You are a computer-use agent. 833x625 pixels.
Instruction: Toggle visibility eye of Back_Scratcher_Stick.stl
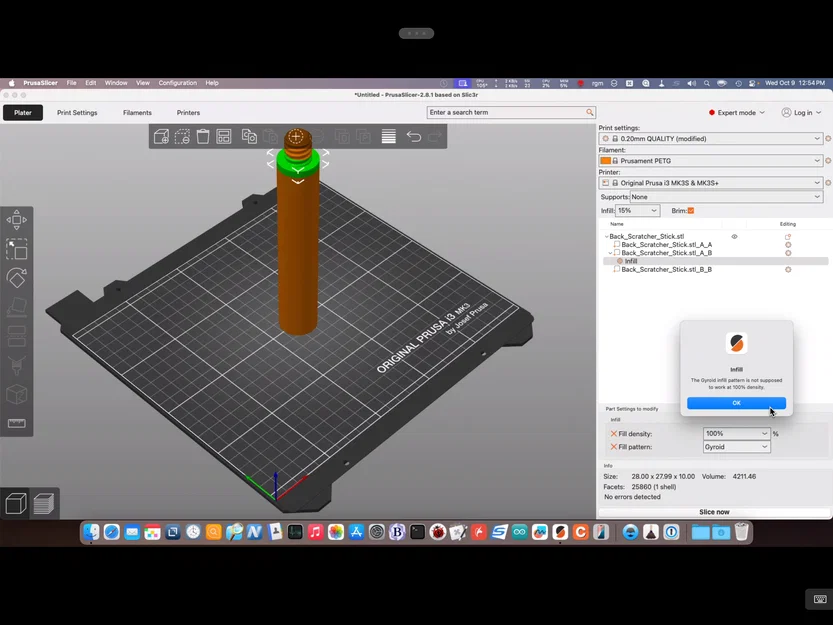coord(734,237)
